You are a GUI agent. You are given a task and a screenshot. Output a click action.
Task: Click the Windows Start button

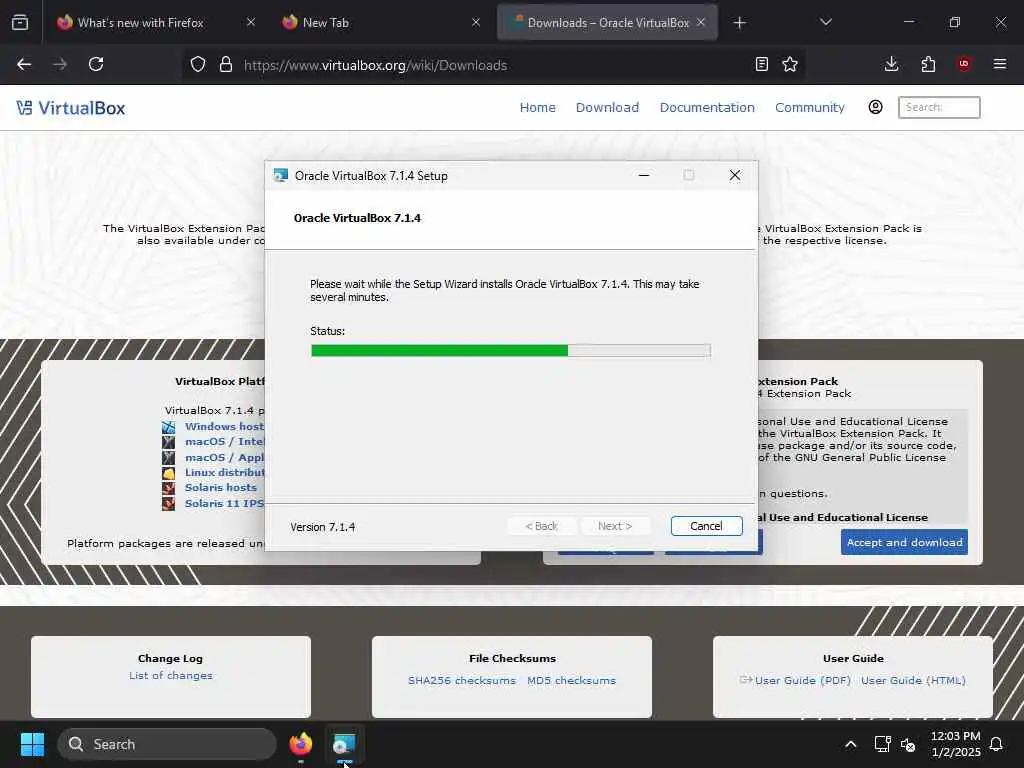[32, 744]
